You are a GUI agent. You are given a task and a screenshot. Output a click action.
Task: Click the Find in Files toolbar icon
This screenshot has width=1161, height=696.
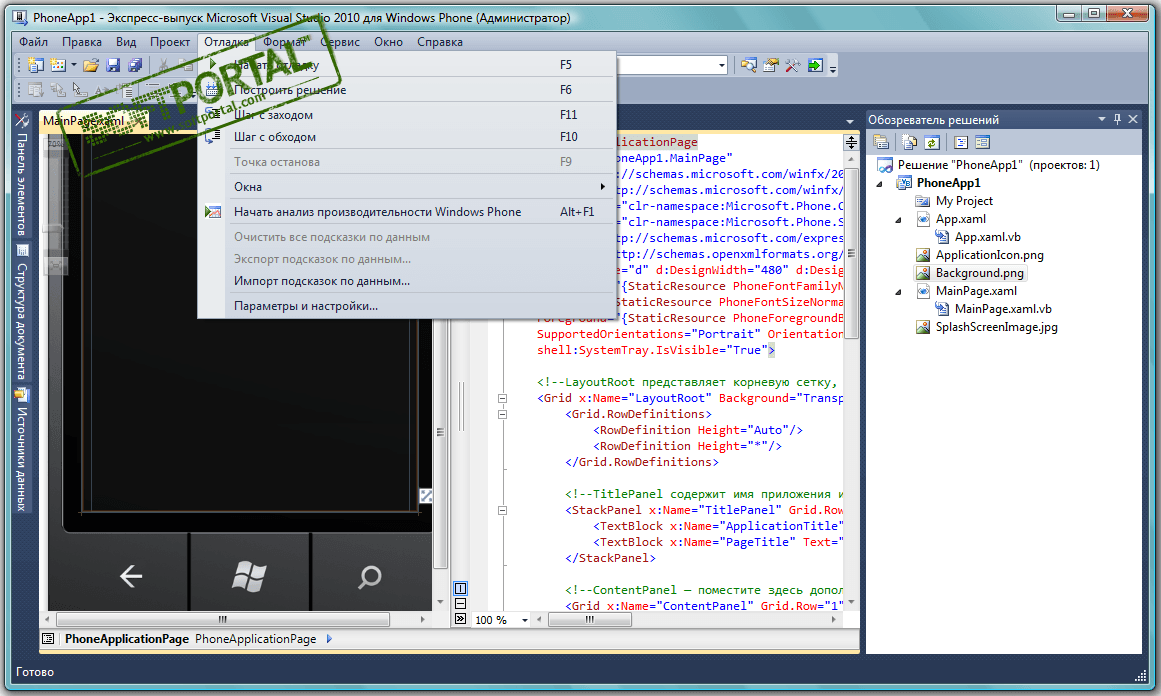pyautogui.click(x=749, y=66)
